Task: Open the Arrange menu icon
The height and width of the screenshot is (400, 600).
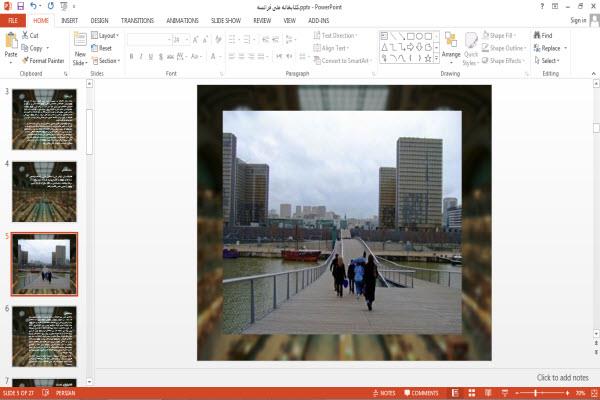Action: pyautogui.click(x=451, y=45)
